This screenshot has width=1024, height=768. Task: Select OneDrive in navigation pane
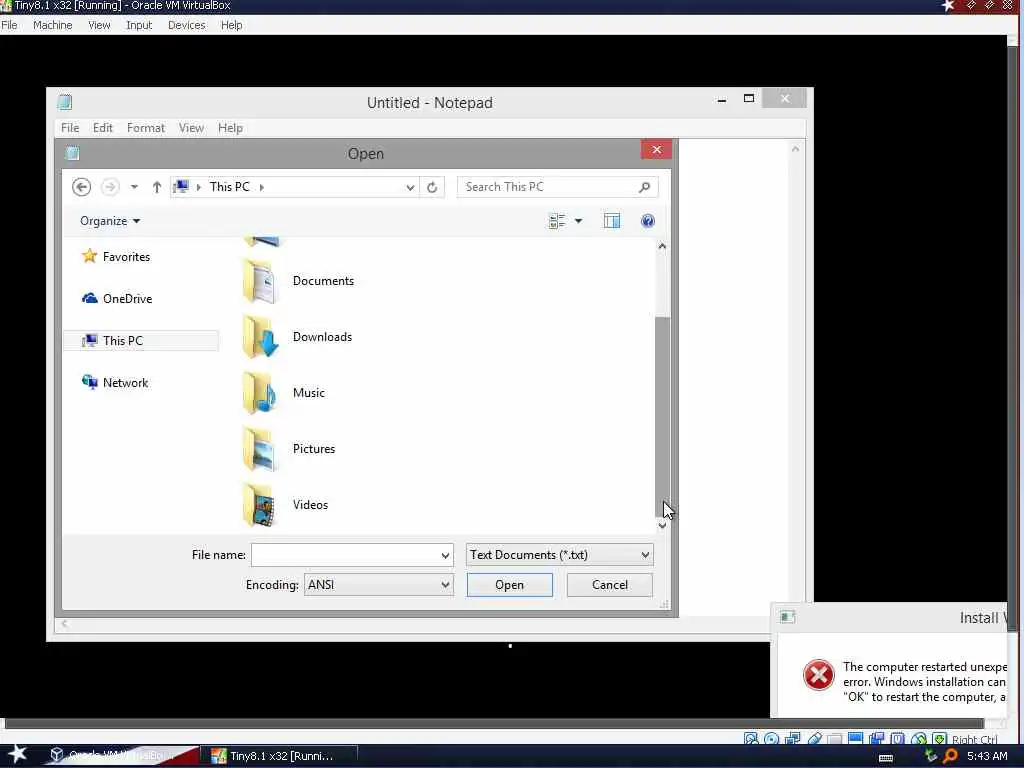tap(117, 298)
